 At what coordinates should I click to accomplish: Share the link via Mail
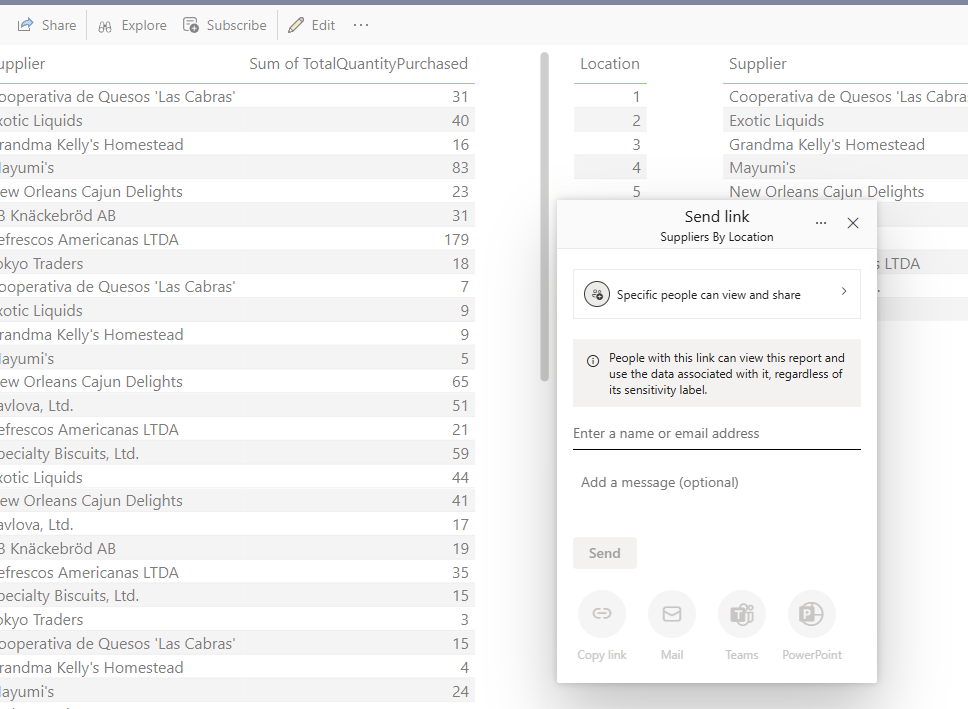click(671, 614)
